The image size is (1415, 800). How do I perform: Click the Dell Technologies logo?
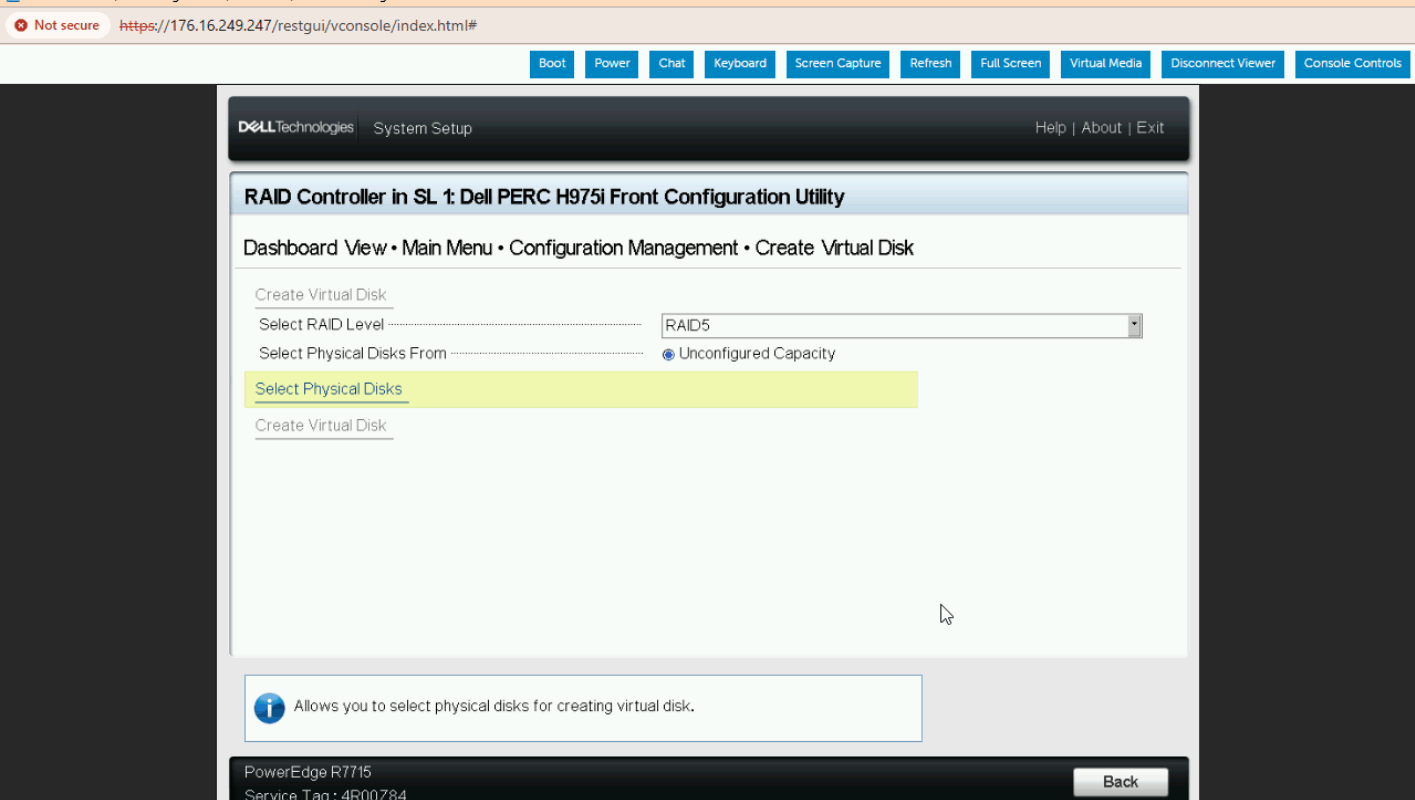pos(296,128)
